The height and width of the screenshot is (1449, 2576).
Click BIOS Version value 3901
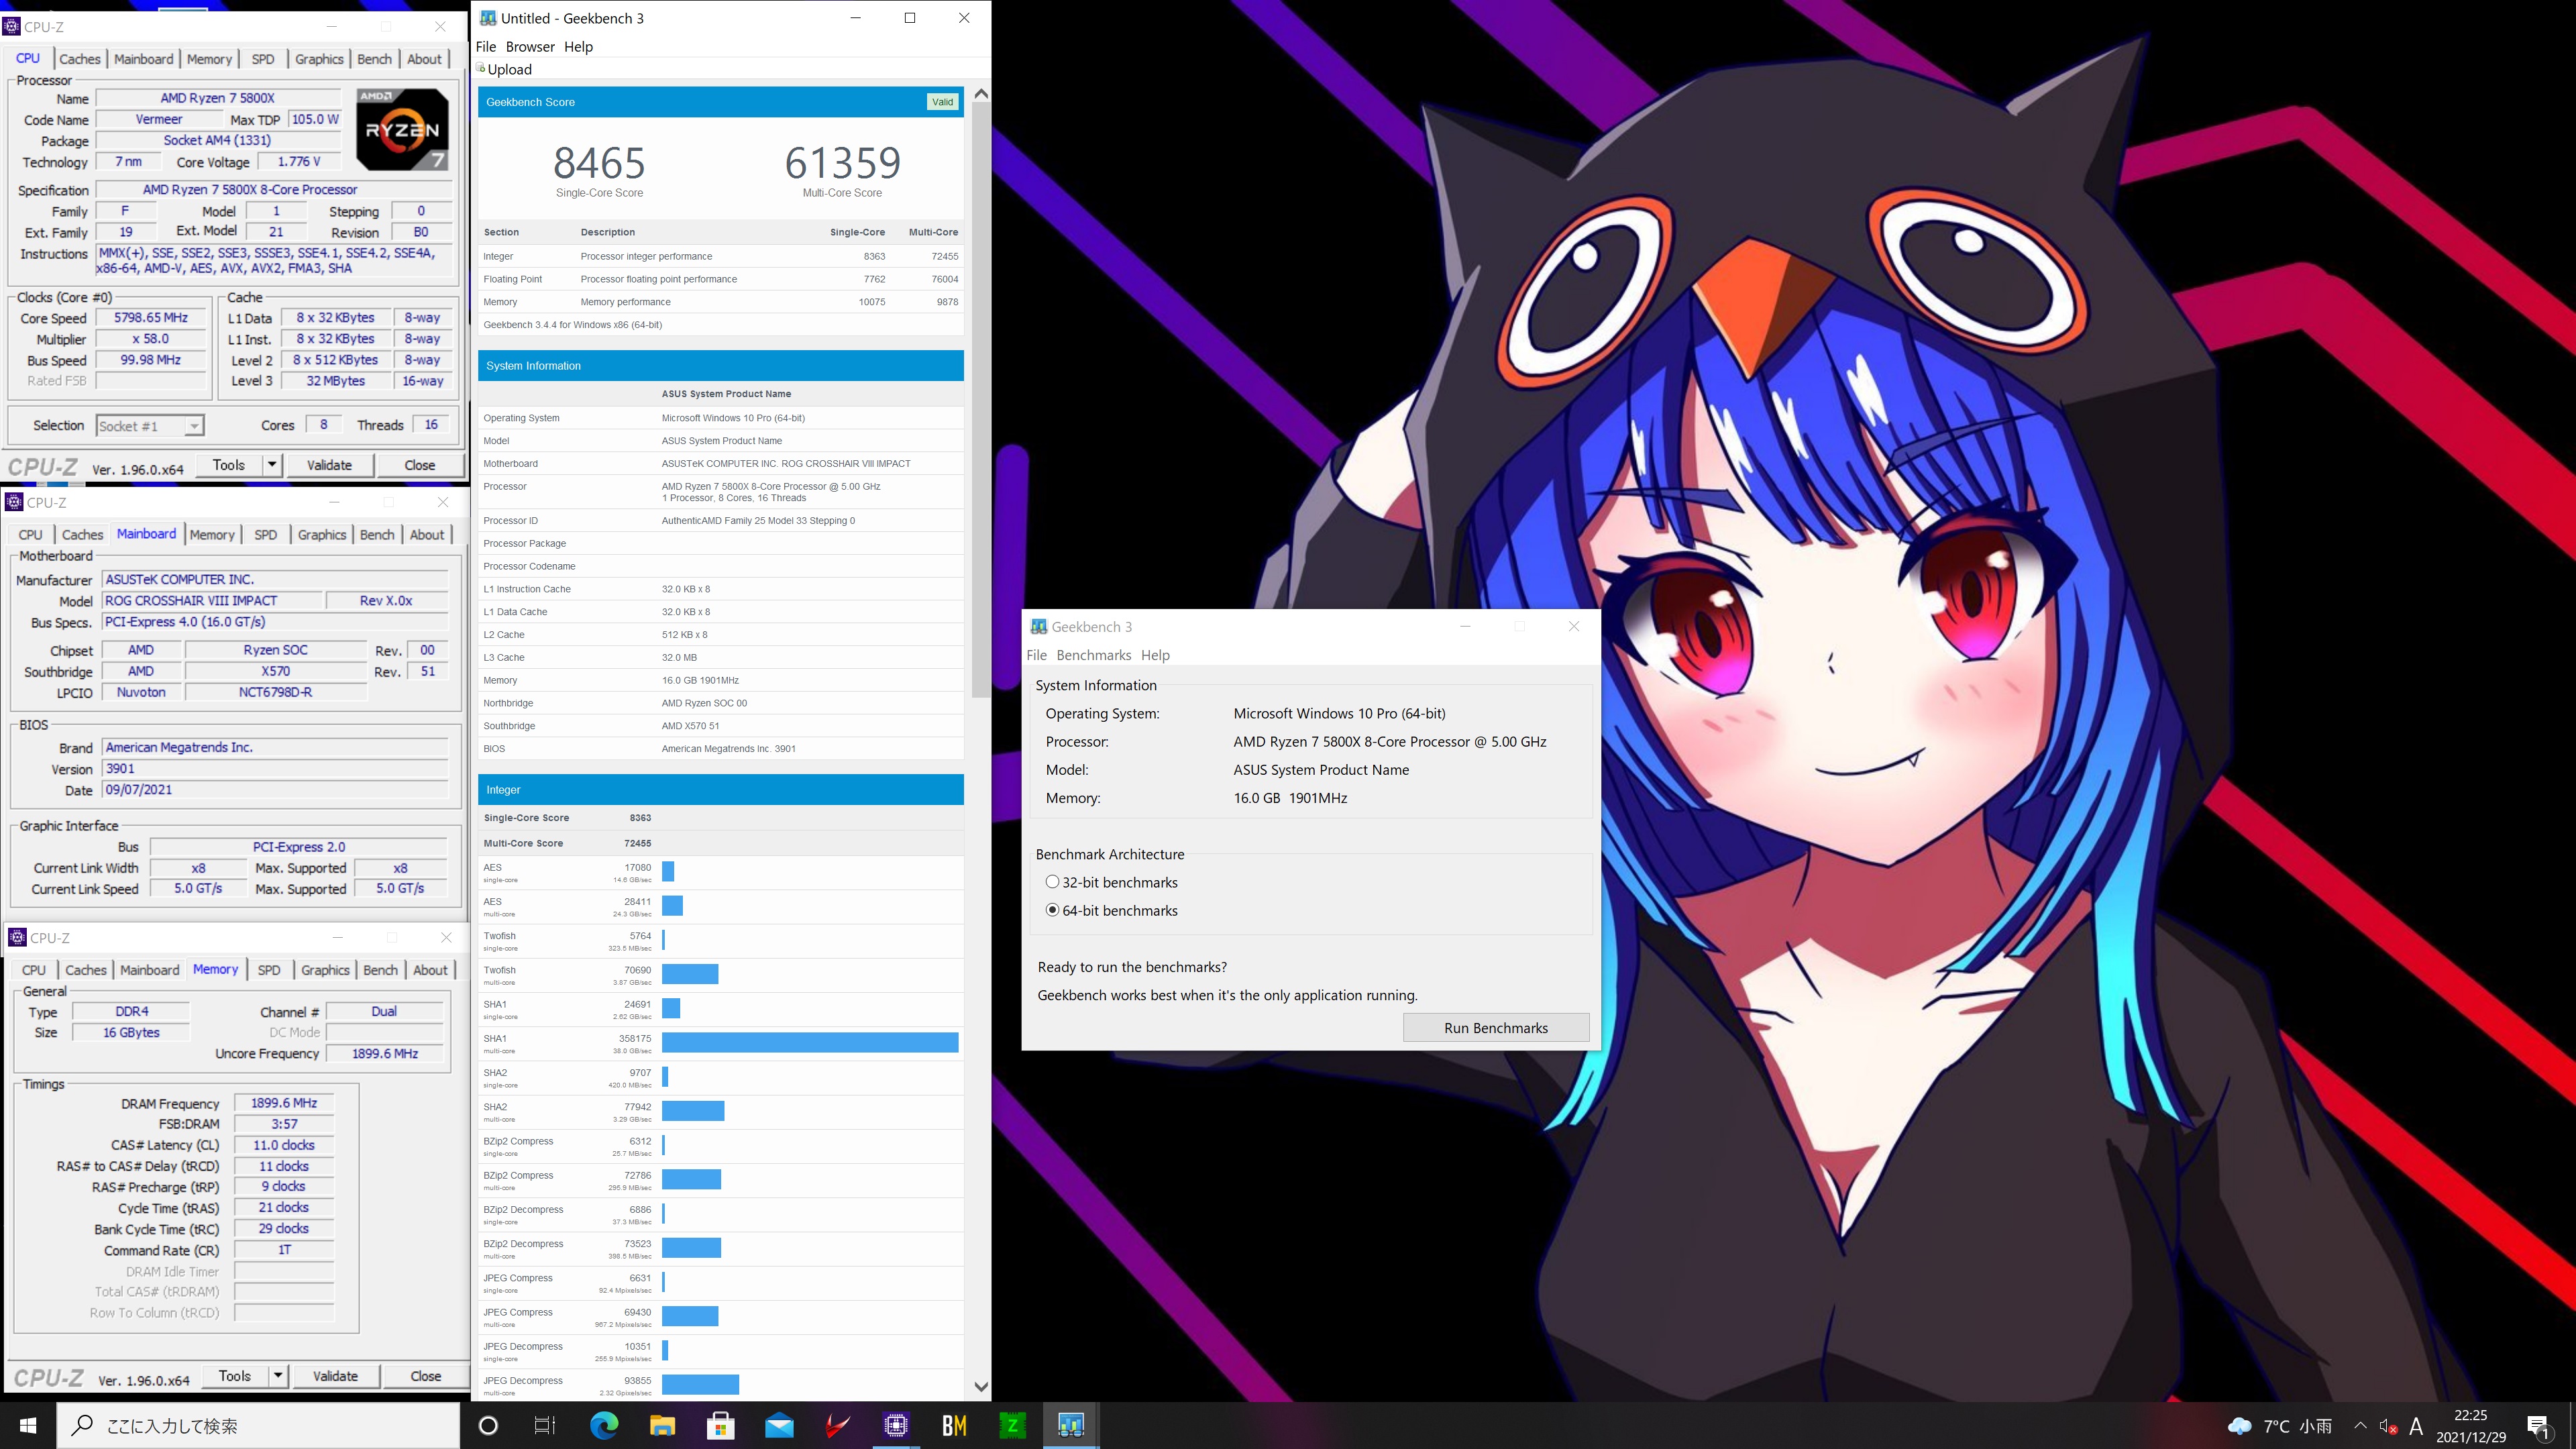coord(275,769)
